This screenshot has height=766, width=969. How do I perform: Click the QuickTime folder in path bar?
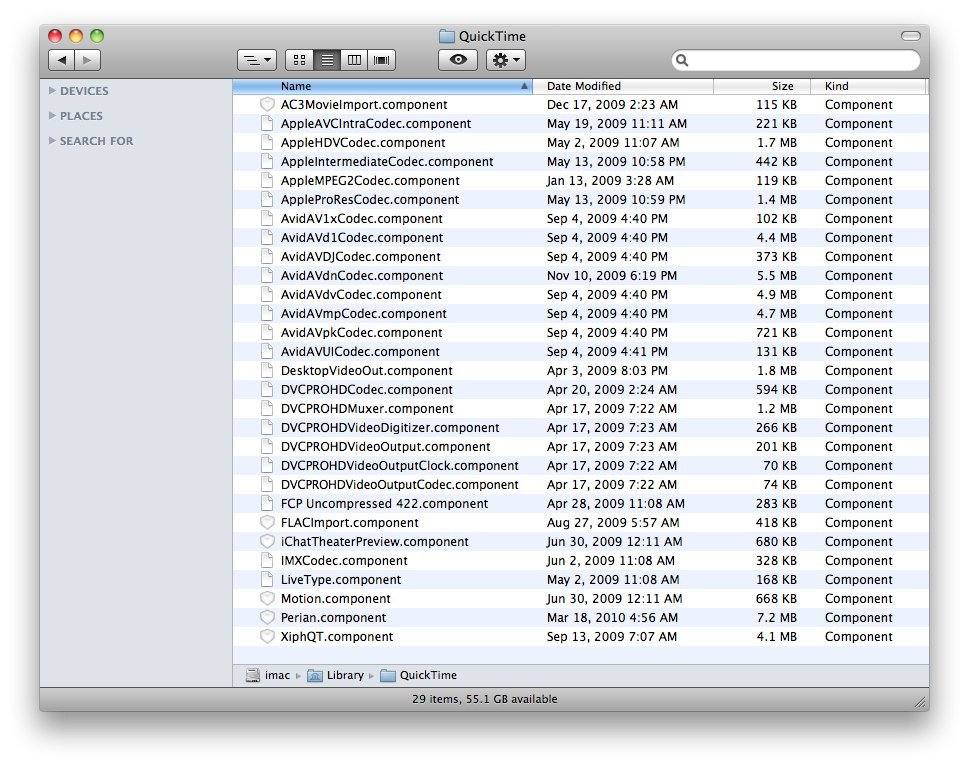click(x=418, y=675)
